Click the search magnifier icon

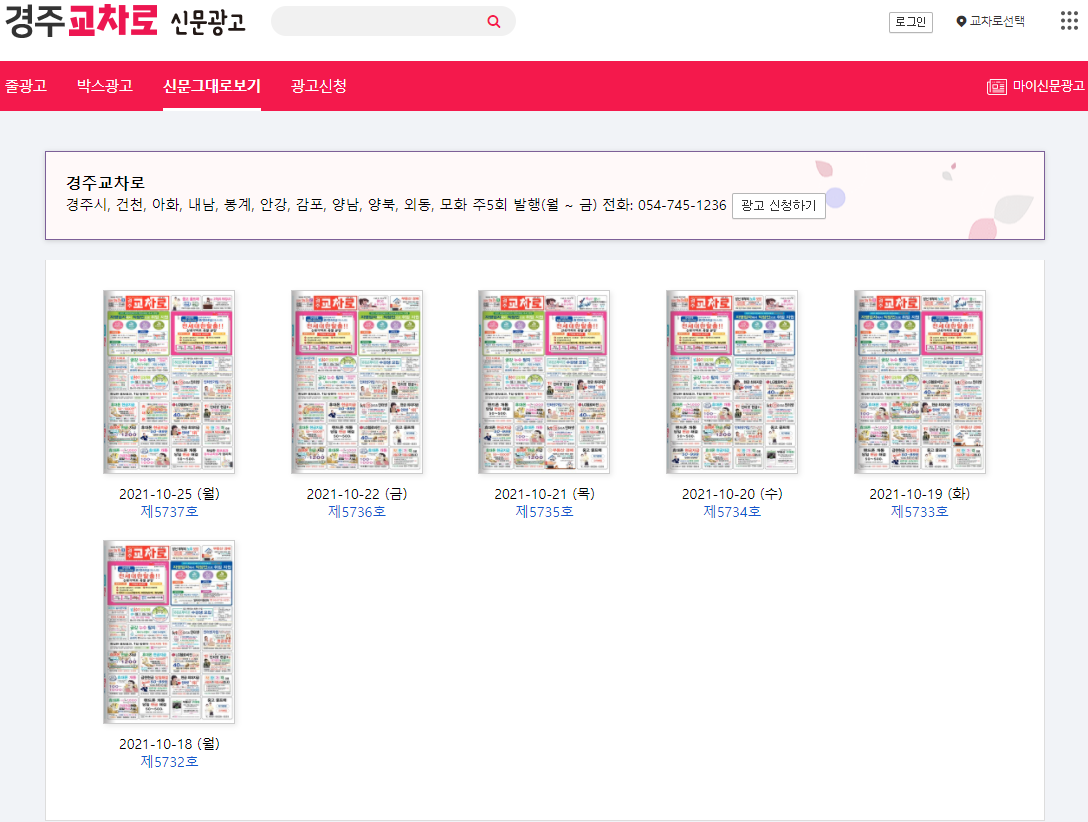[x=493, y=21]
